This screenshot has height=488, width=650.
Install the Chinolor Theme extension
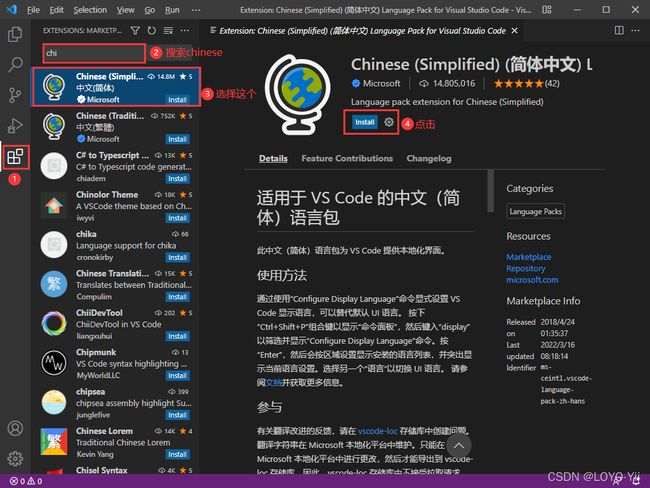tap(177, 218)
